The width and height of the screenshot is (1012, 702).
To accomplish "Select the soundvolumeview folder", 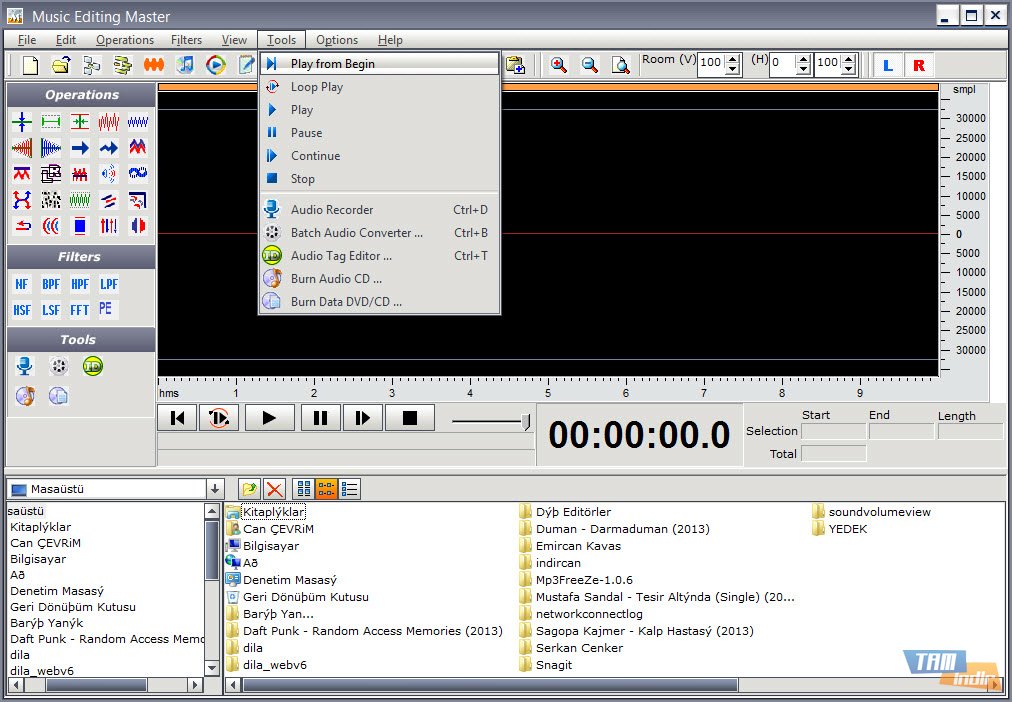I will (871, 512).
